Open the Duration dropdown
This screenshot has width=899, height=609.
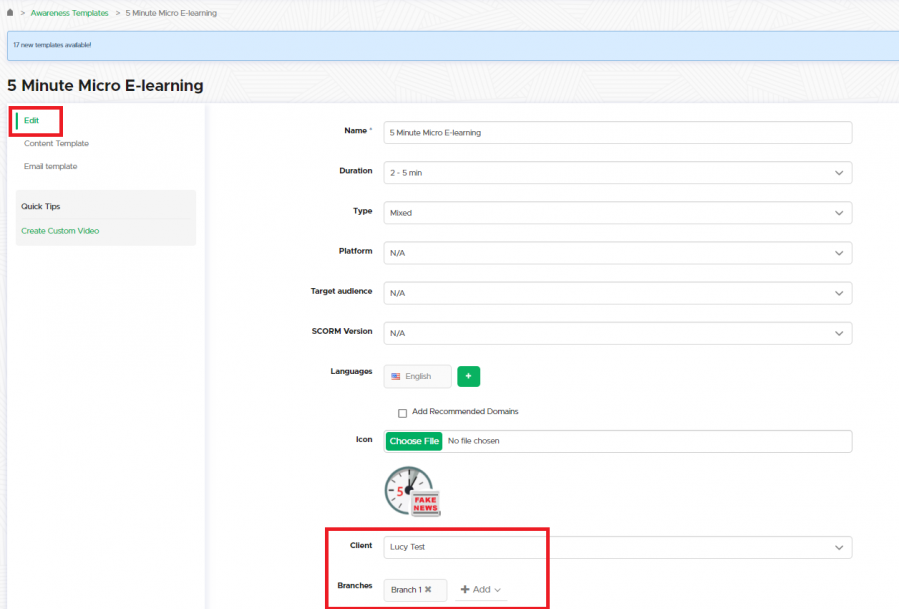pos(617,173)
